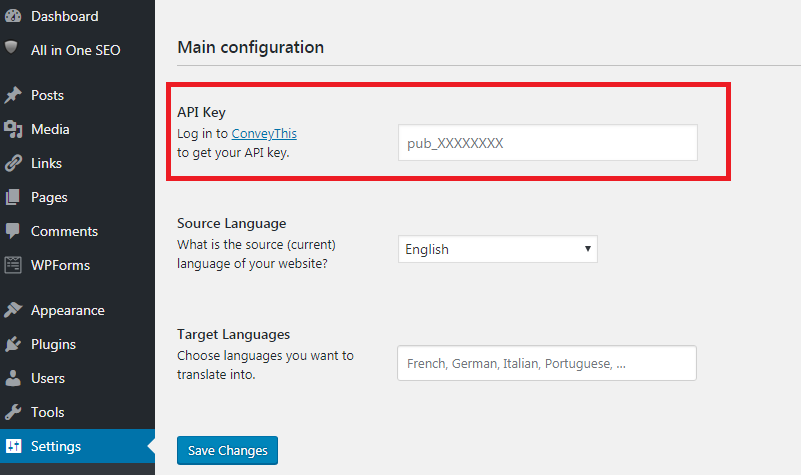Click the Tools wrench icon

13,412
